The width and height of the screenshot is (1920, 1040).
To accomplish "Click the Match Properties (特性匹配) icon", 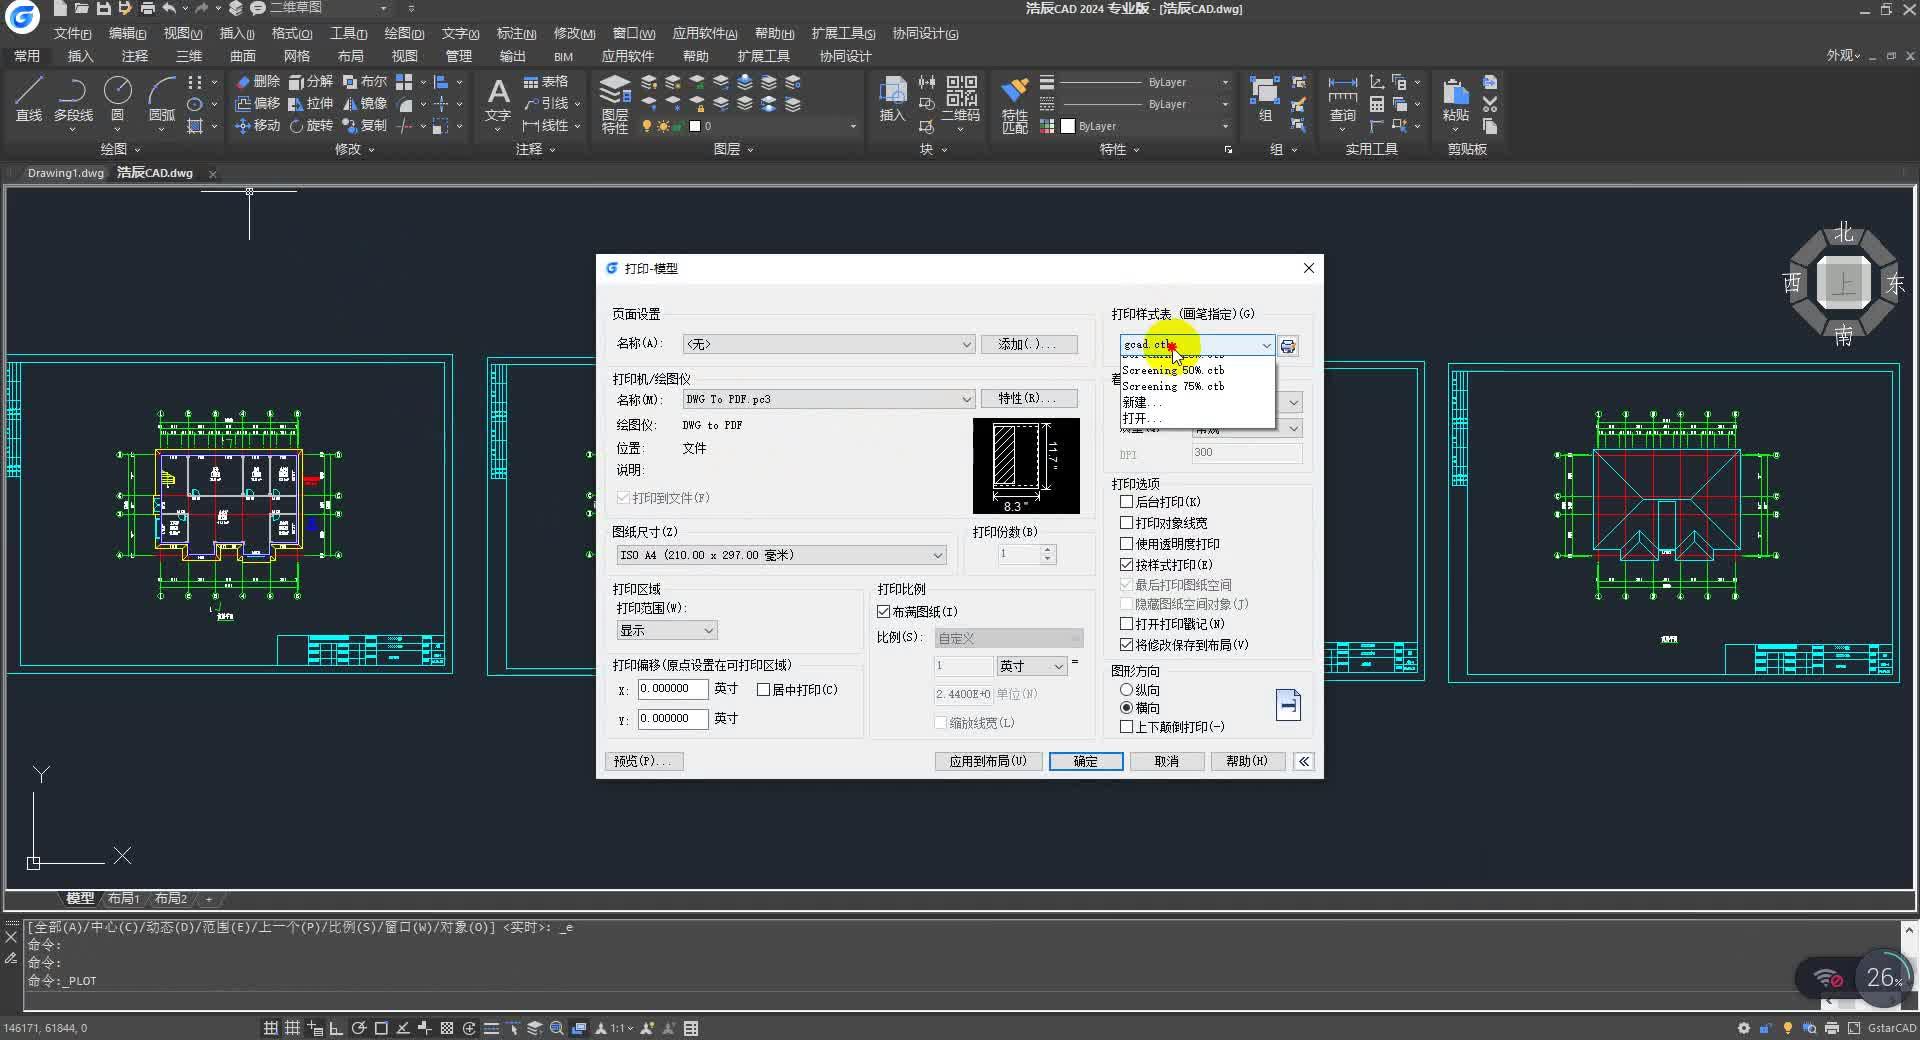I will [x=1014, y=104].
